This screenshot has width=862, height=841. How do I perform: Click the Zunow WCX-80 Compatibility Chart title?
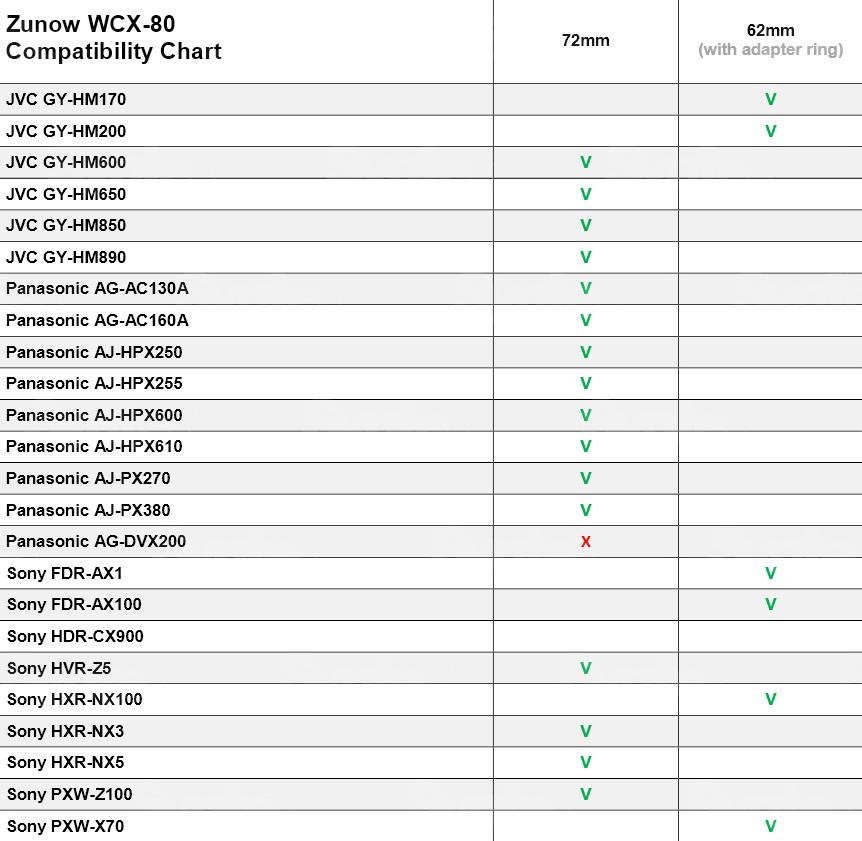pyautogui.click(x=114, y=38)
